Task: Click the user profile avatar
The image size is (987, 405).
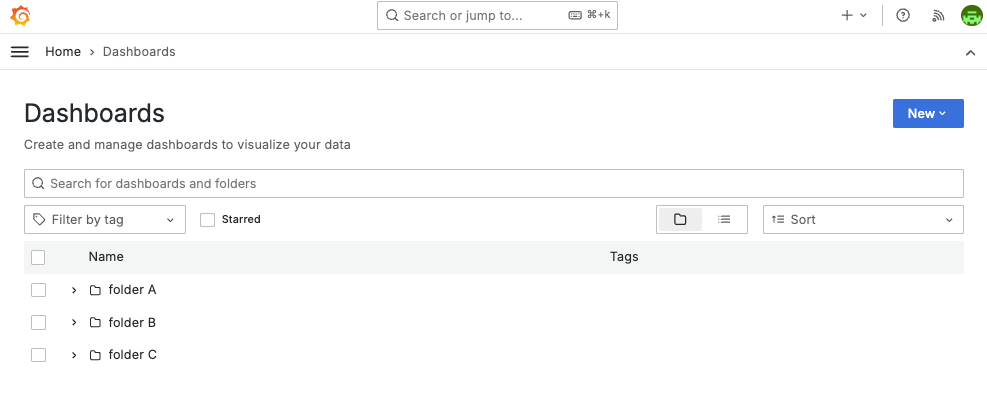Action: (970, 16)
